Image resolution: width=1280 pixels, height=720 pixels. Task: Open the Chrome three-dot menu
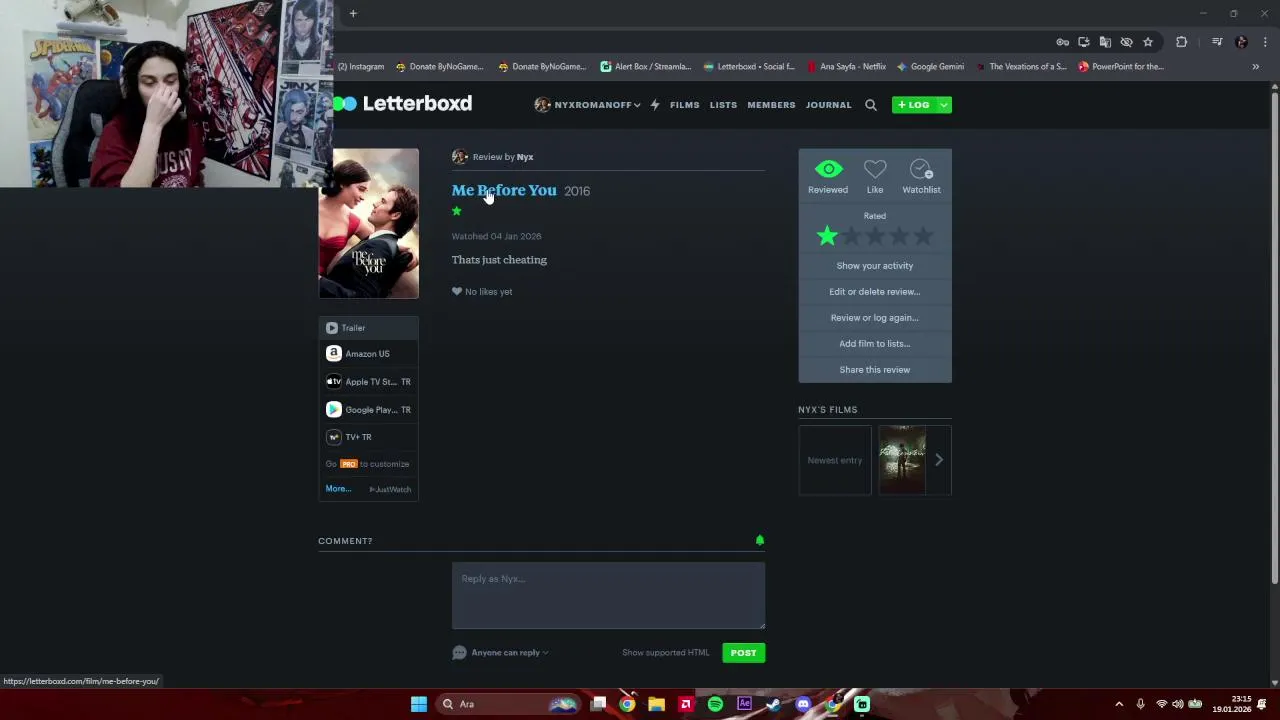[x=1265, y=42]
